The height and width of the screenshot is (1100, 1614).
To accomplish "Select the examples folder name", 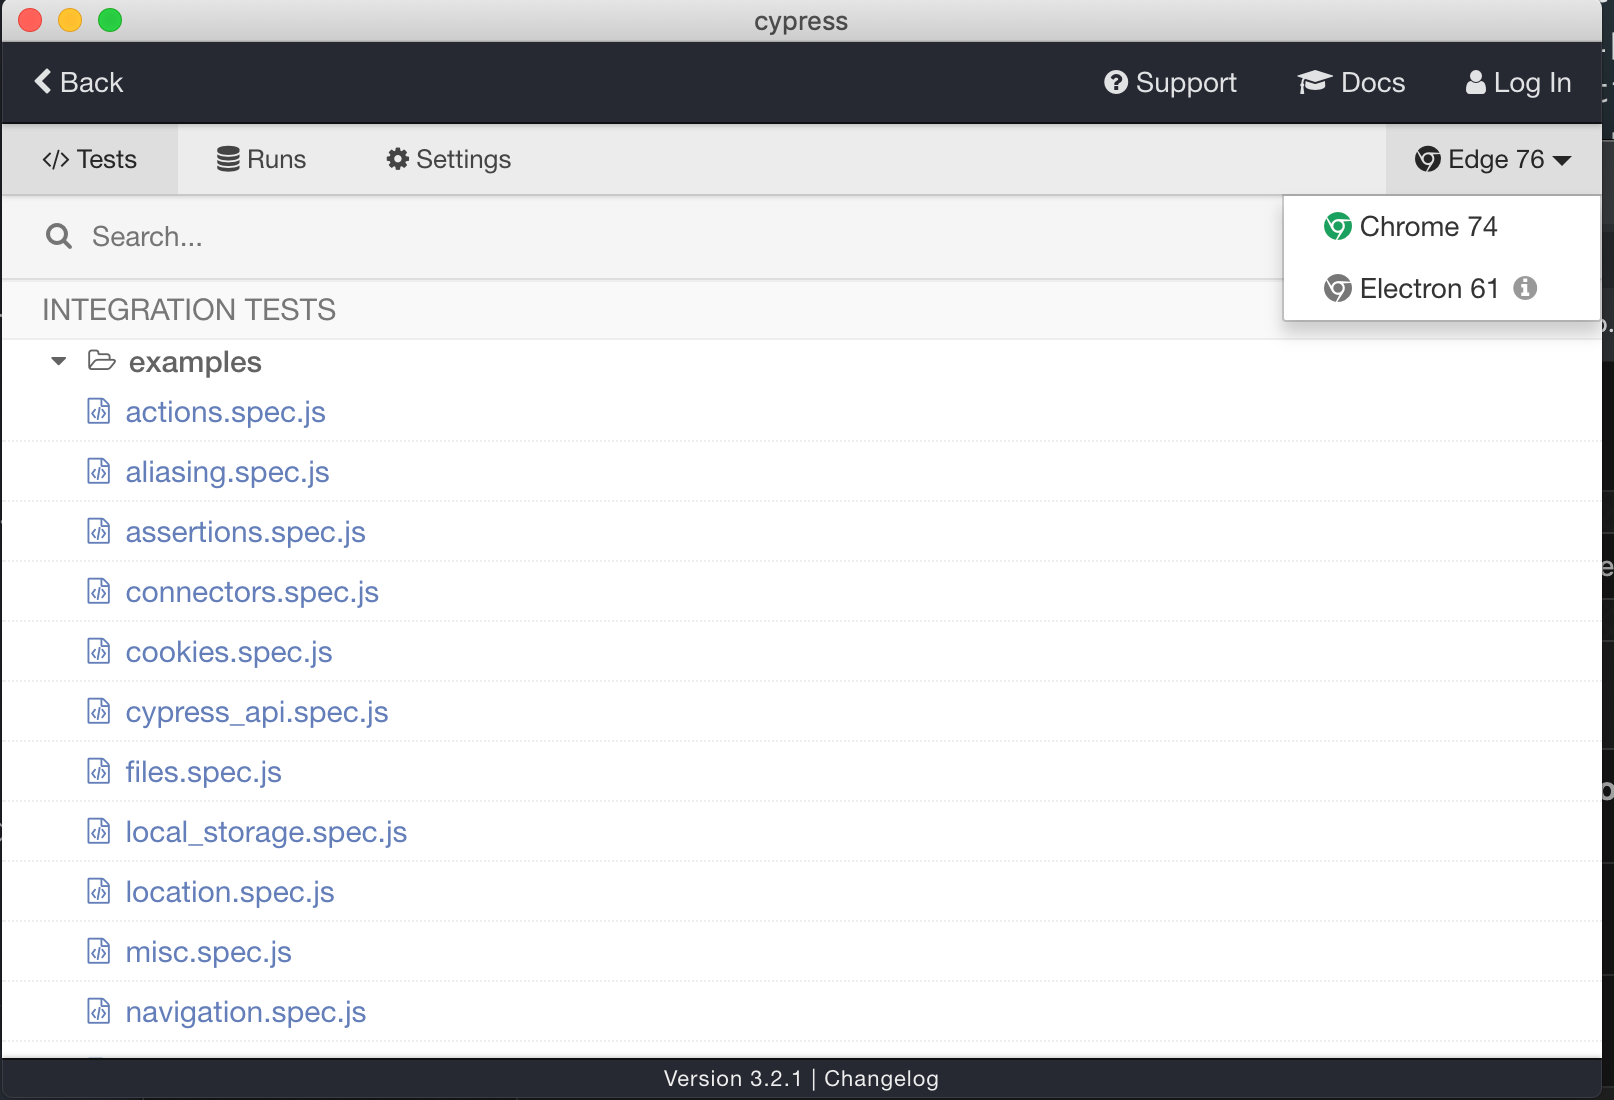I will pyautogui.click(x=195, y=362).
